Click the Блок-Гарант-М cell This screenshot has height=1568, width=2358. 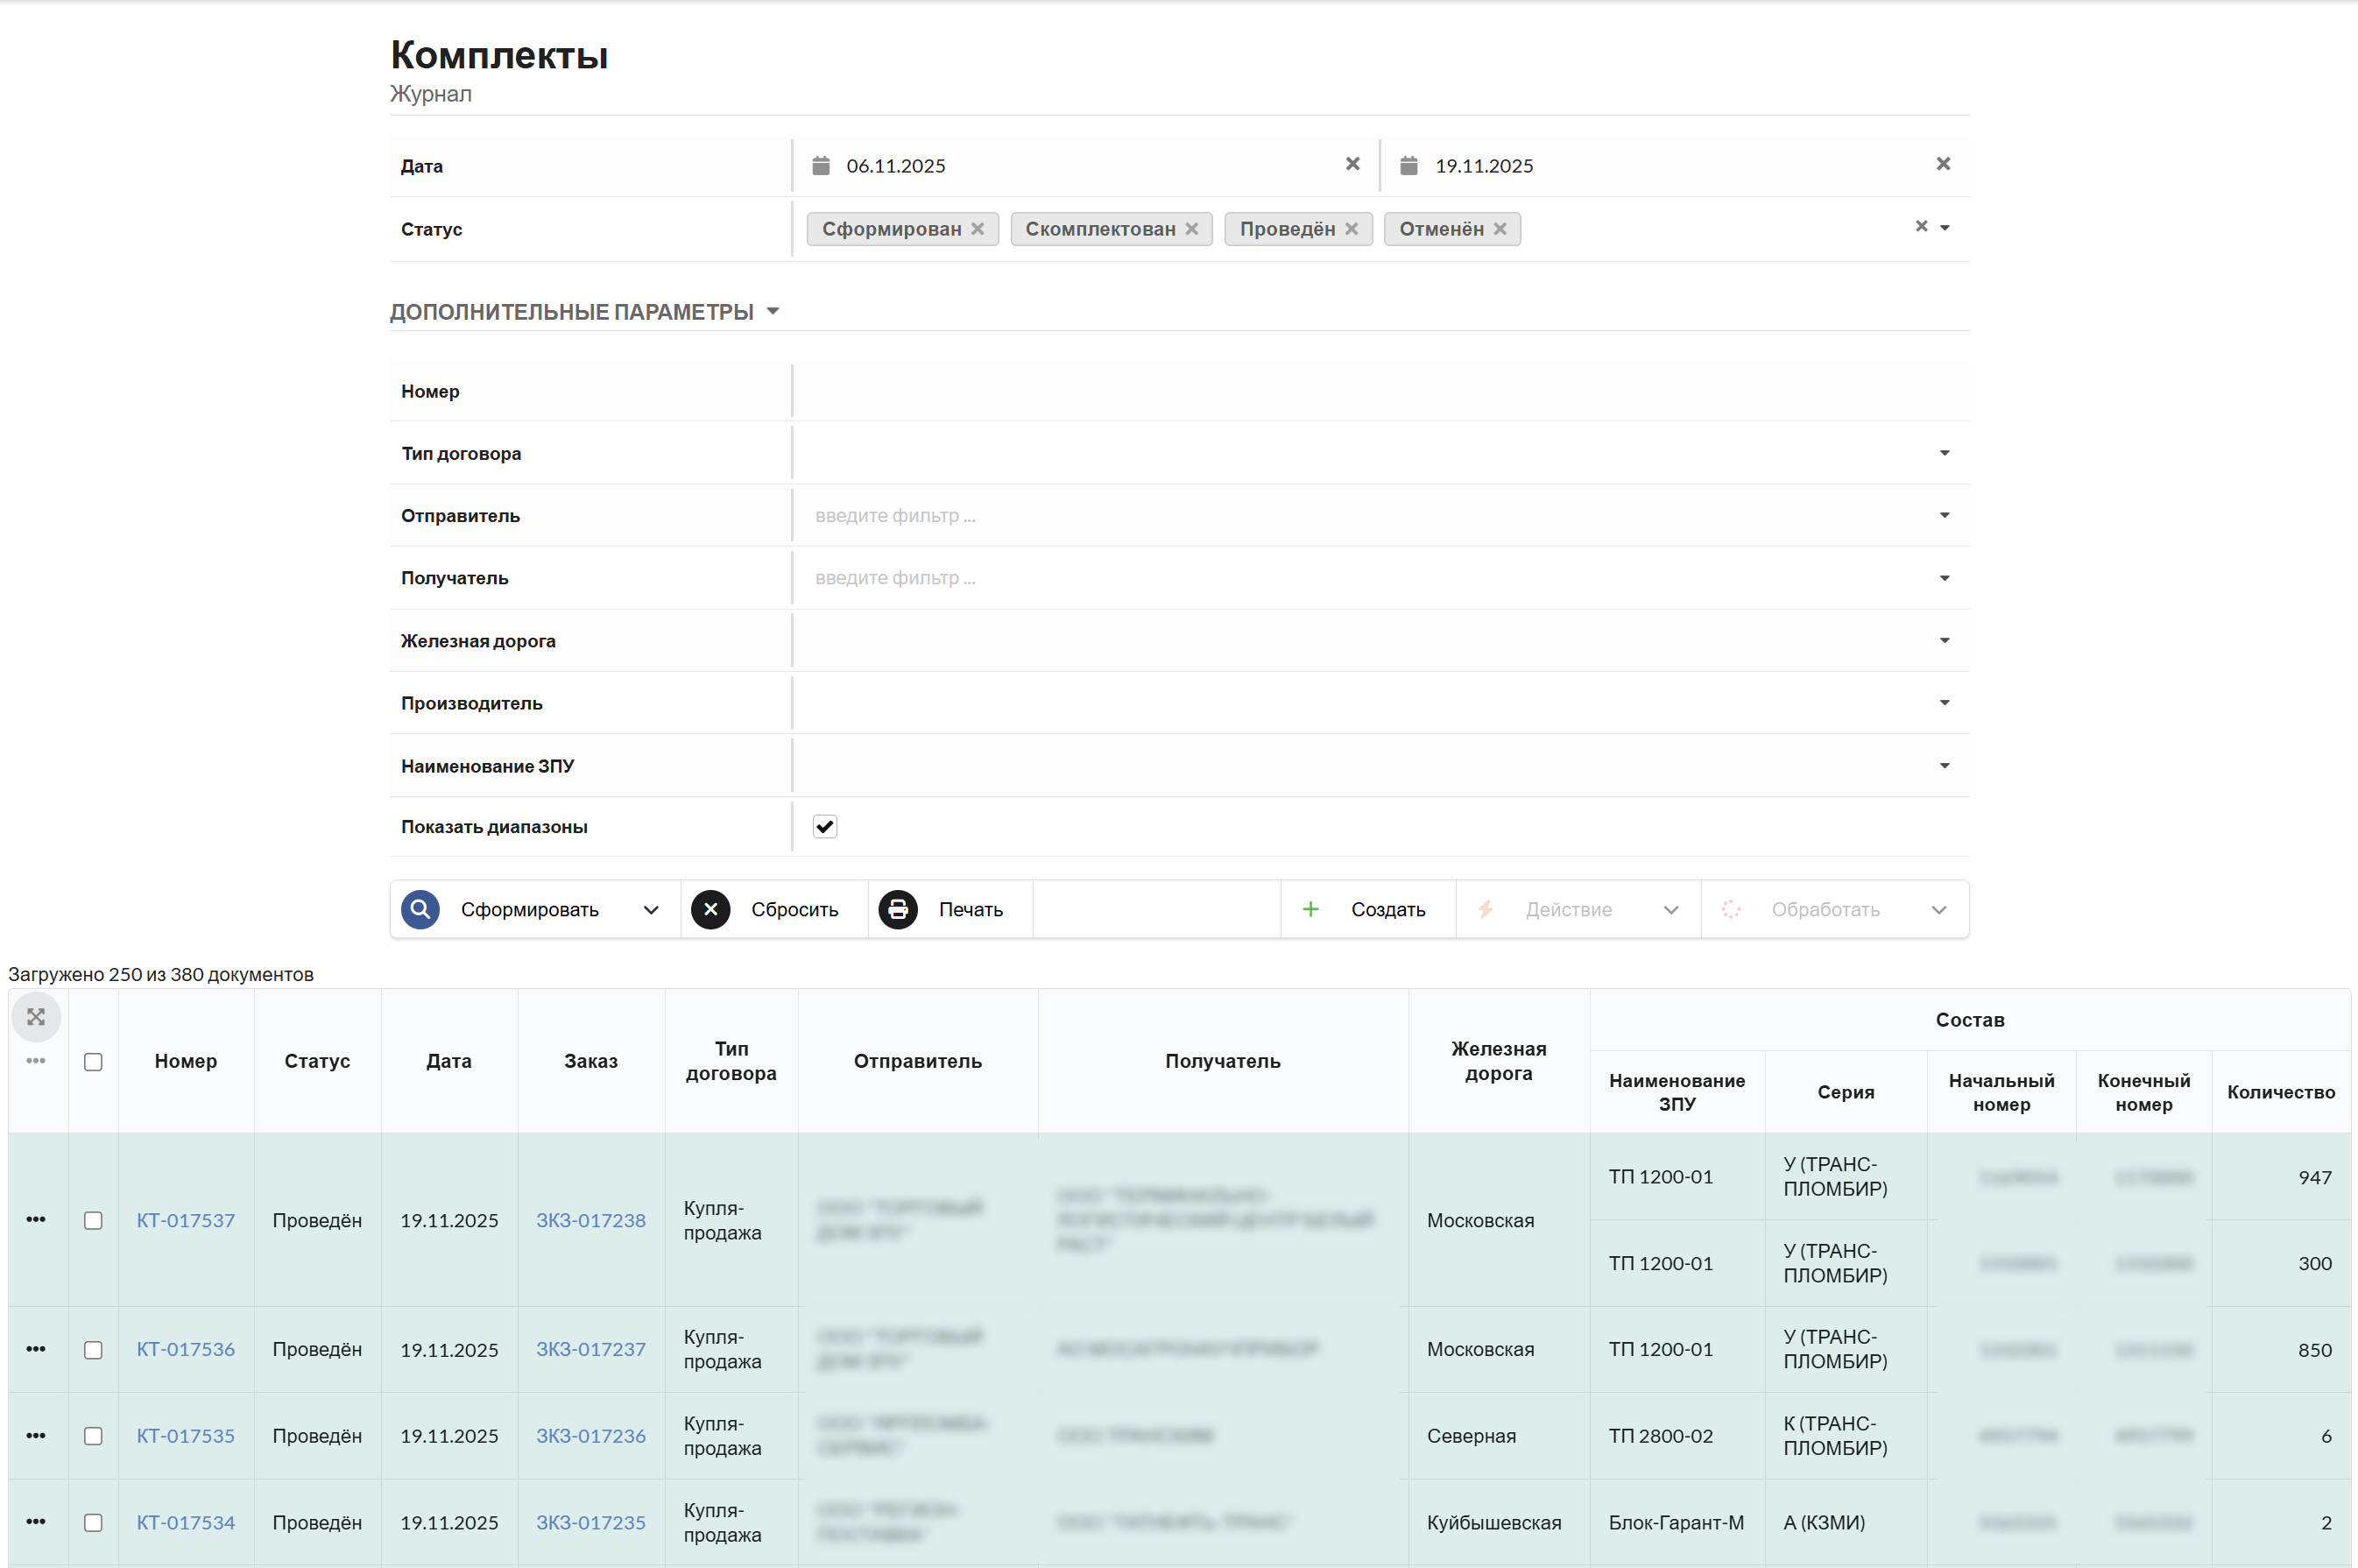tap(1676, 1522)
